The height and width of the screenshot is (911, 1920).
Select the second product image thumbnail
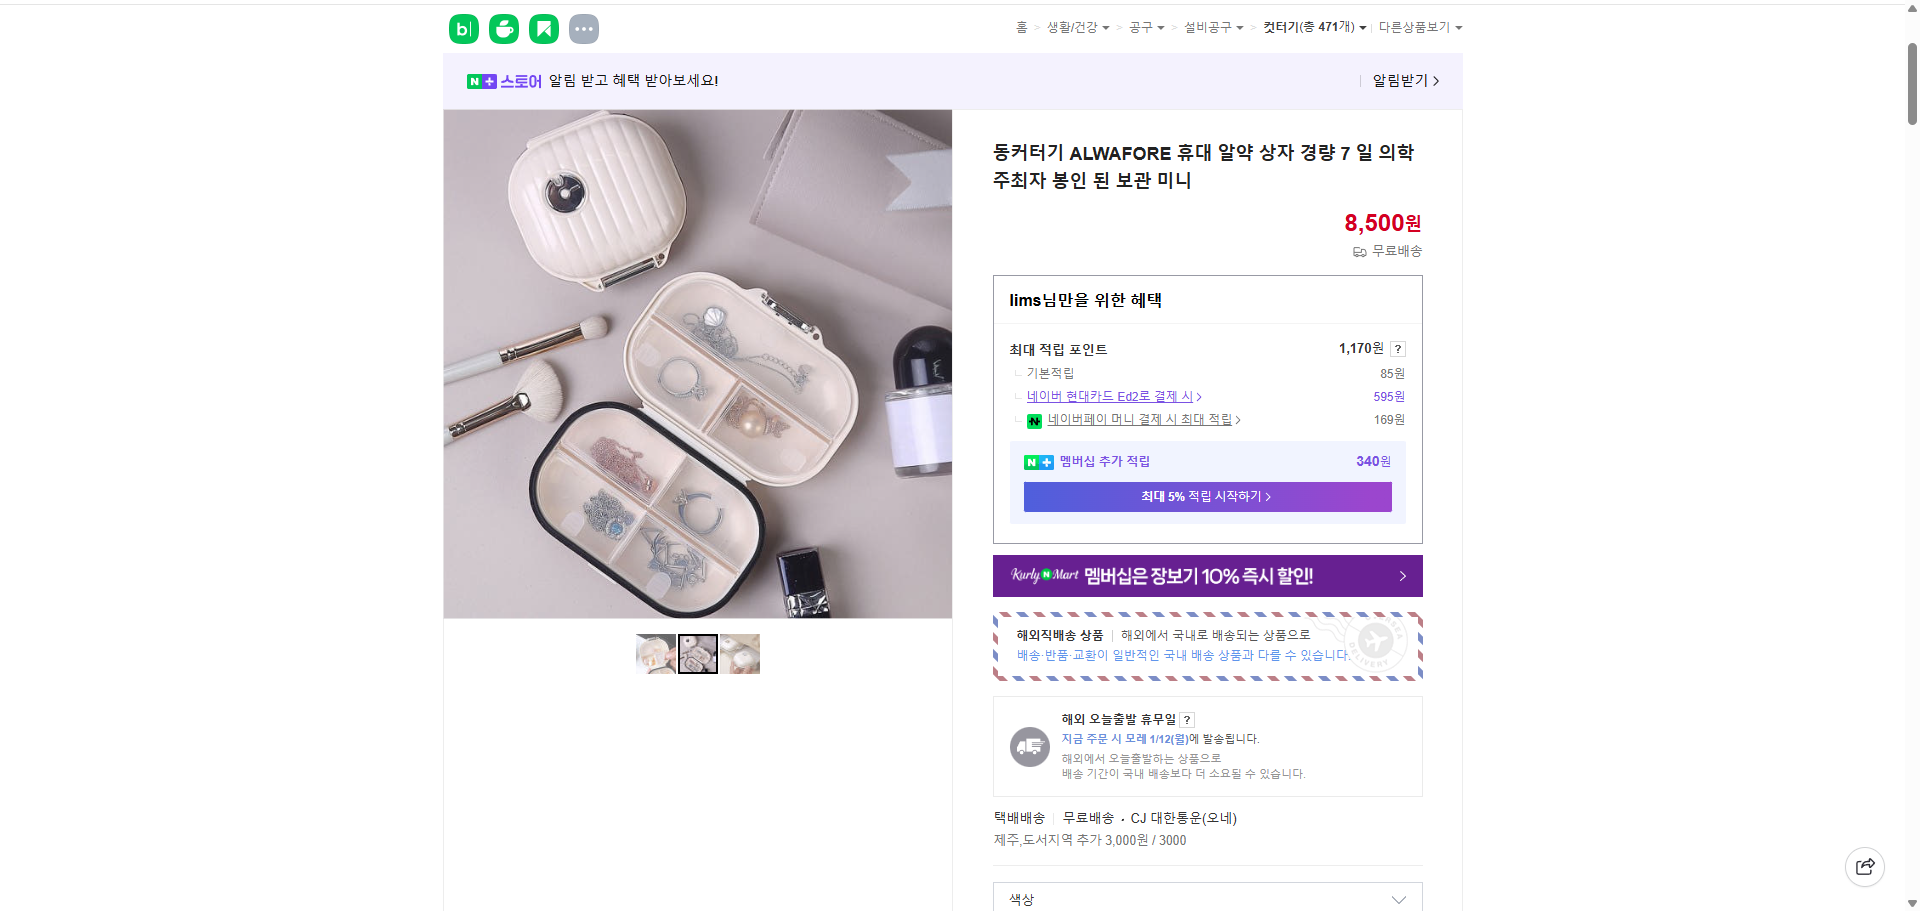697,653
